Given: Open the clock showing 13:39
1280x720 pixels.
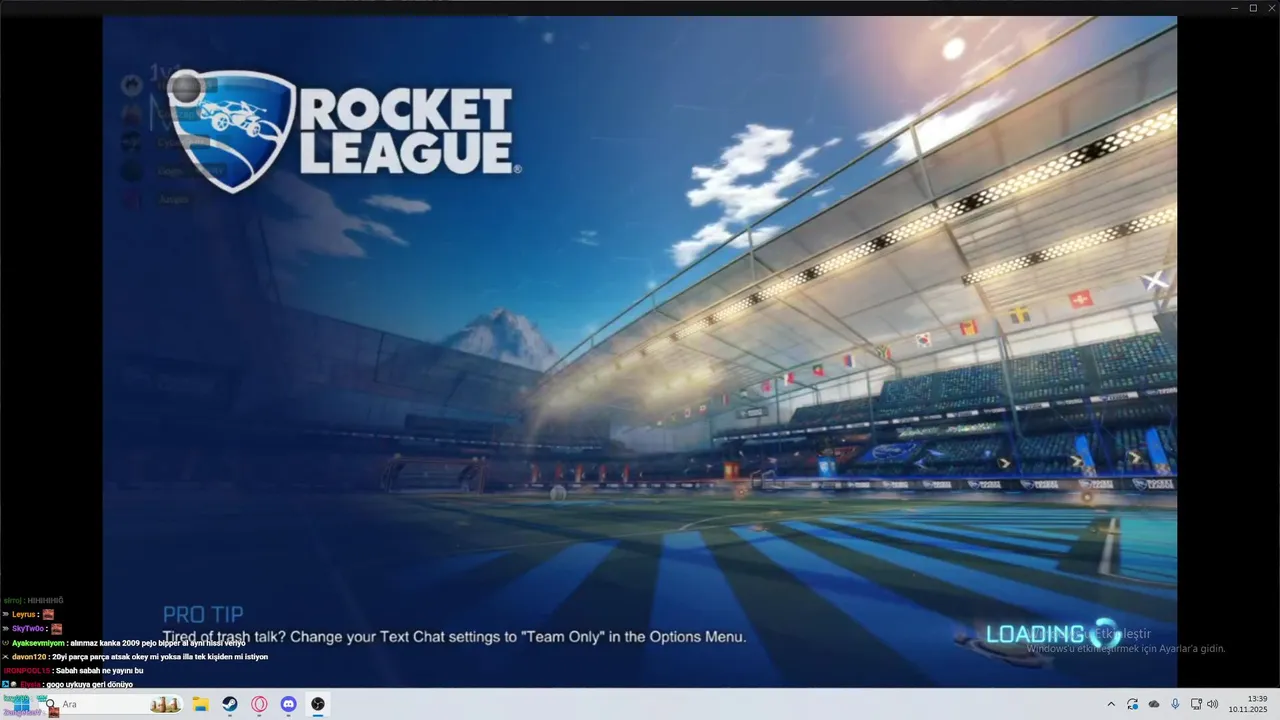Looking at the screenshot, I should [x=1249, y=704].
